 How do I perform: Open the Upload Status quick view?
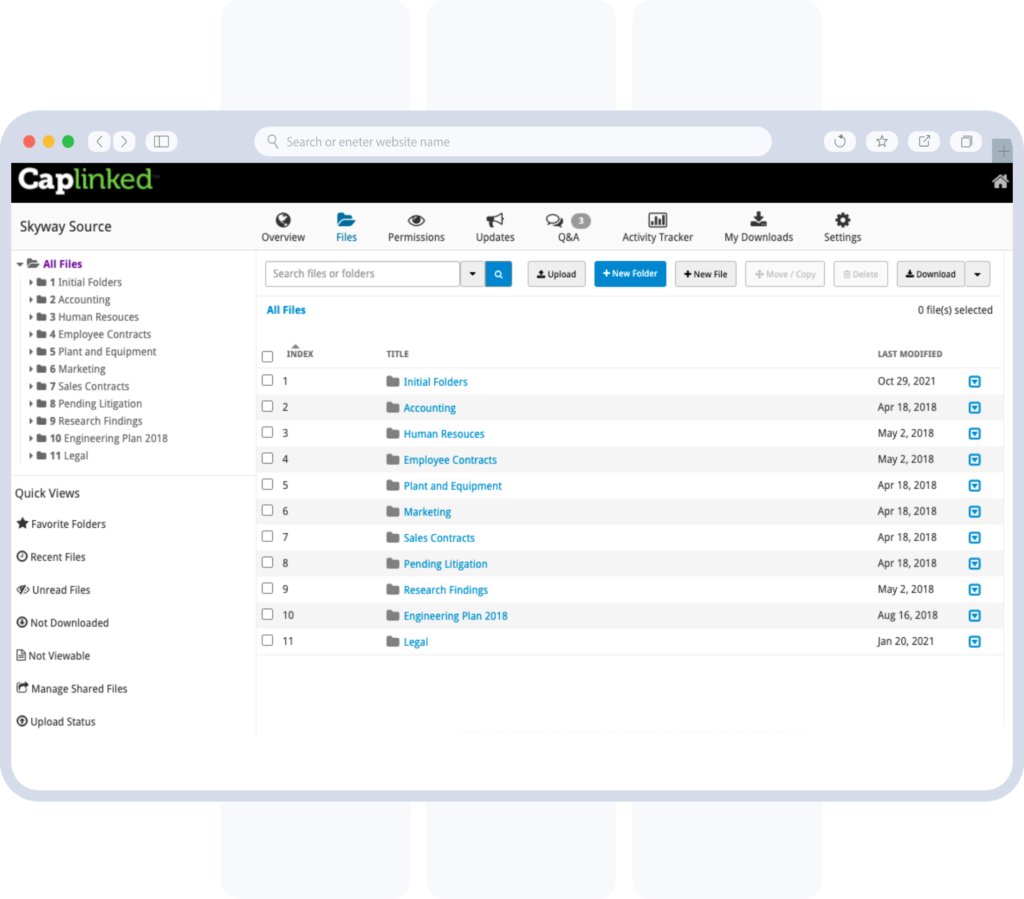(56, 721)
